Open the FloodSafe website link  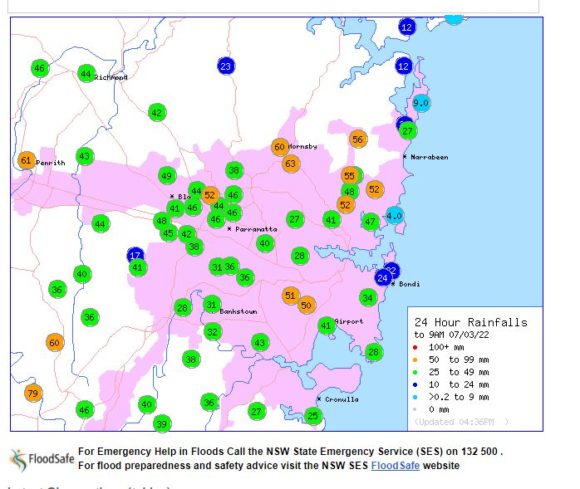[x=395, y=465]
